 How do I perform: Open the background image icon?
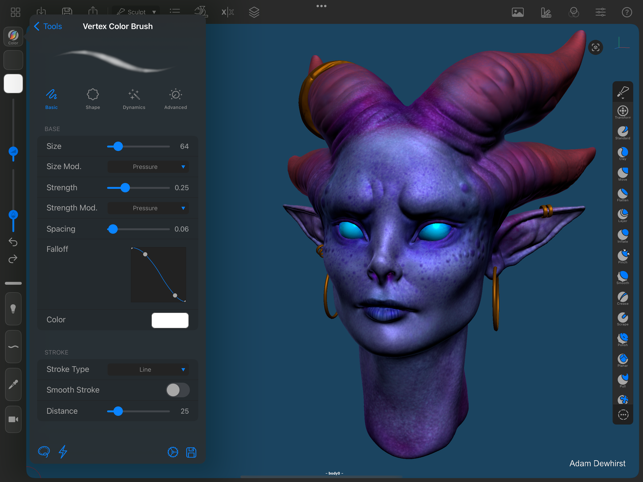(x=518, y=12)
